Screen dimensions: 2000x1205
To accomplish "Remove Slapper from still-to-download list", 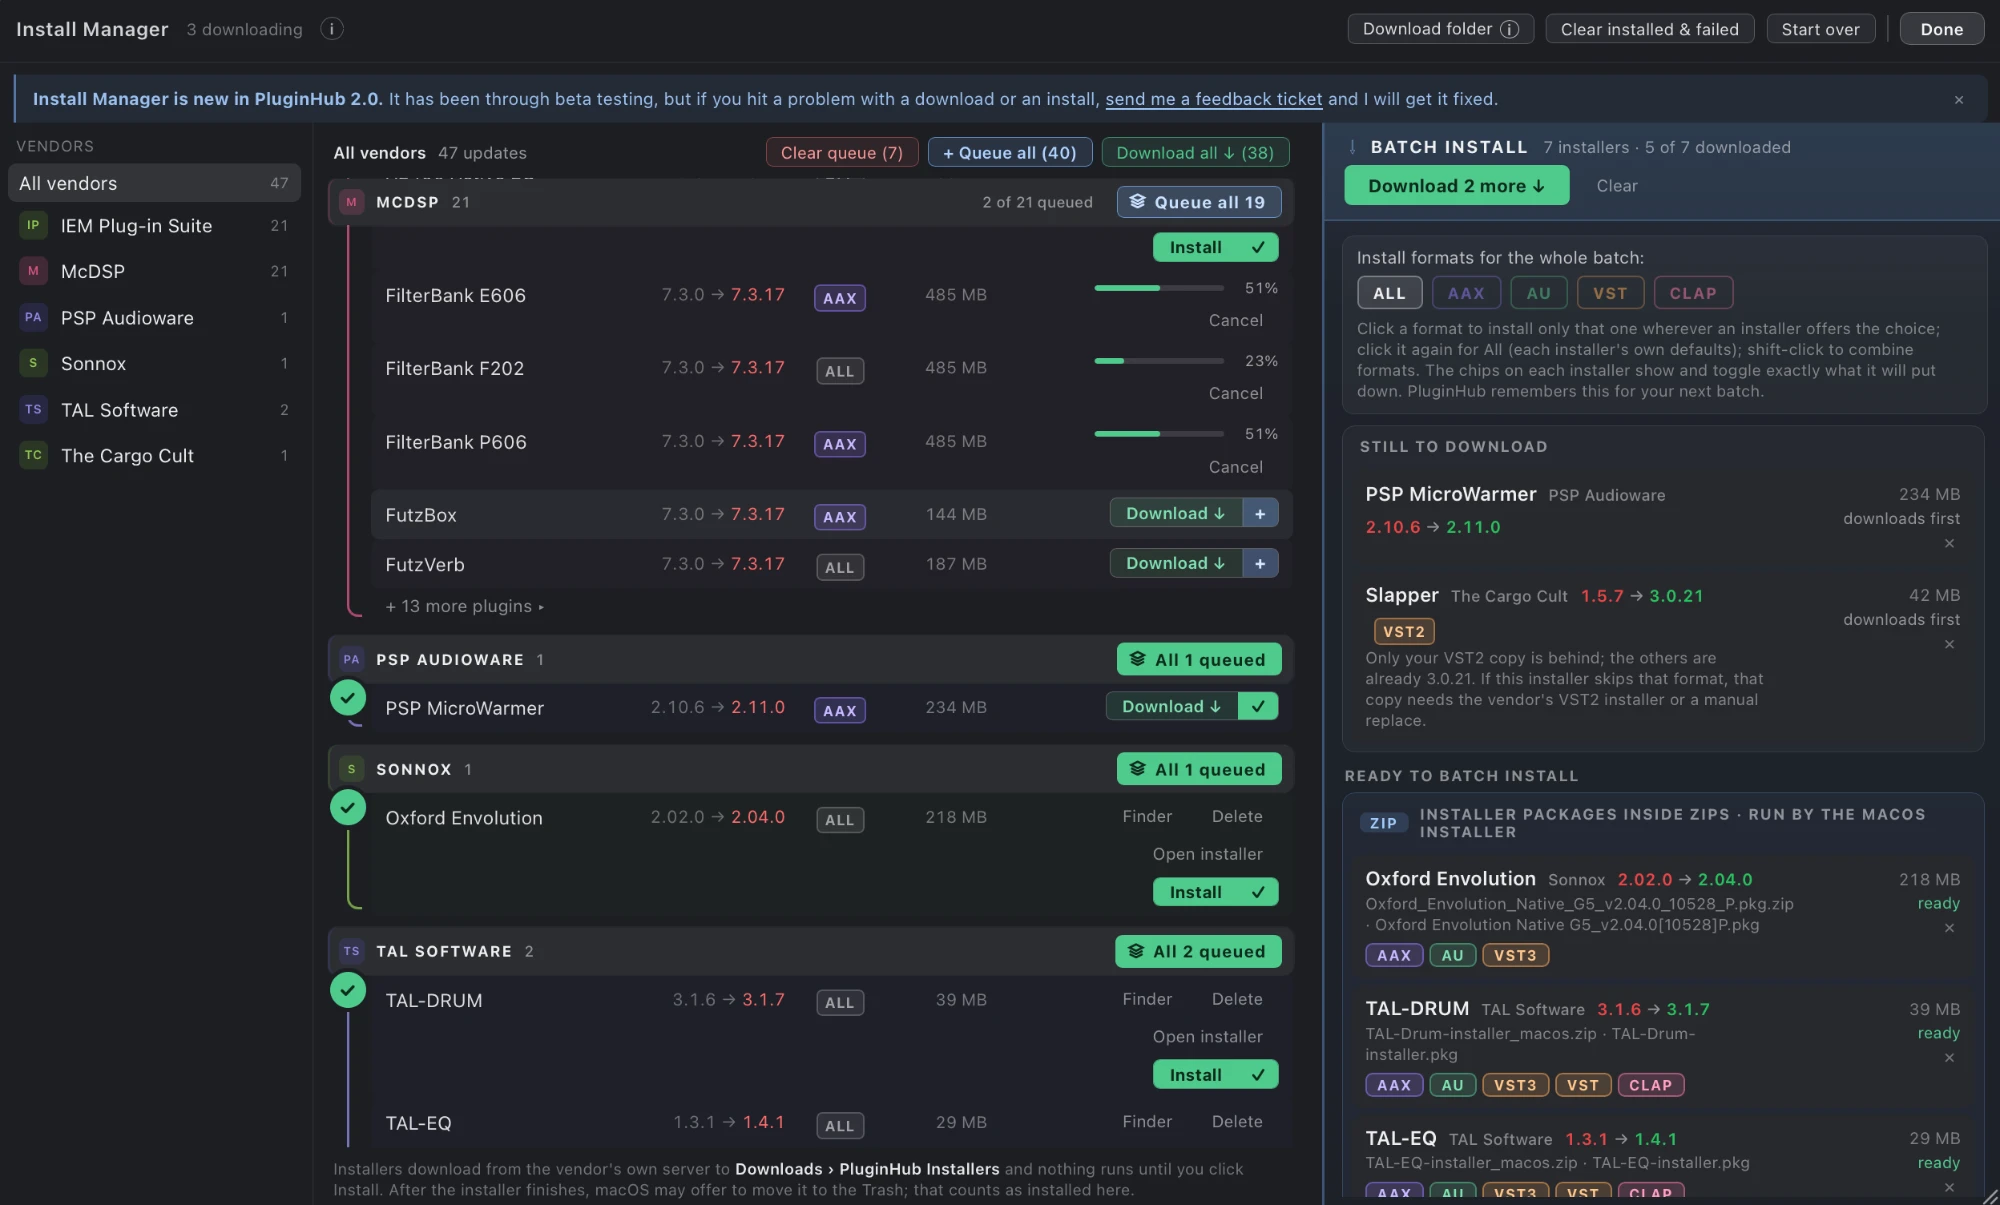I will 1949,644.
